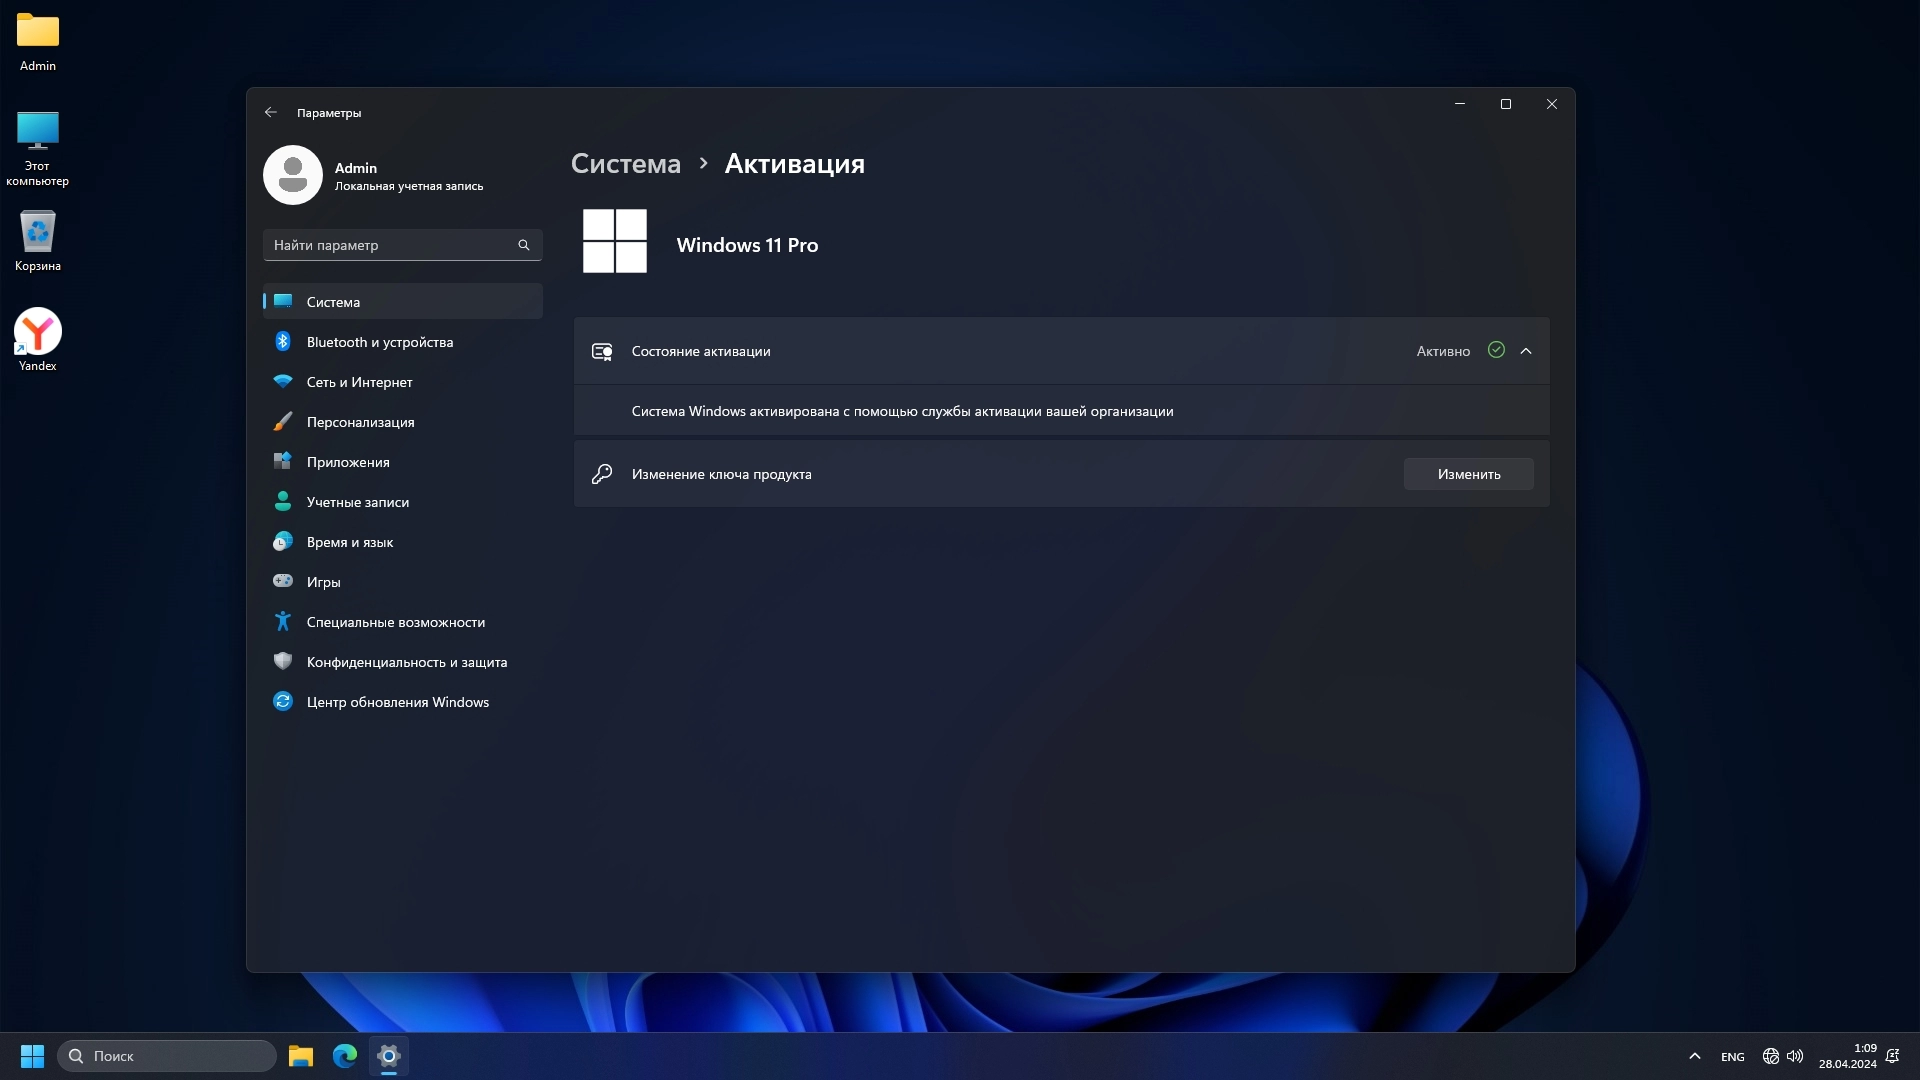The image size is (1920, 1080).
Task: Open Bluetooth и устройства settings
Action: (379, 342)
